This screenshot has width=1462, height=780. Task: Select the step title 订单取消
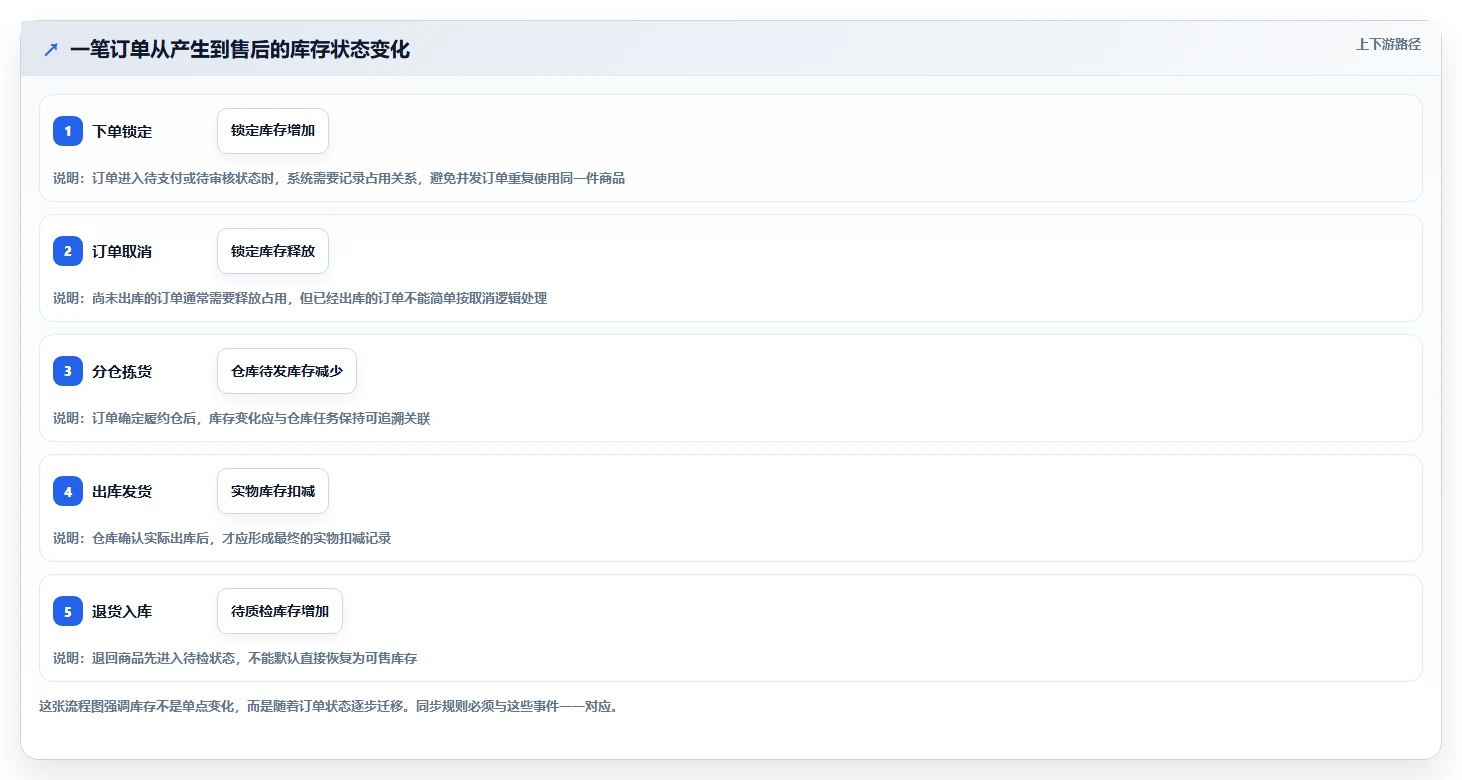(x=122, y=251)
